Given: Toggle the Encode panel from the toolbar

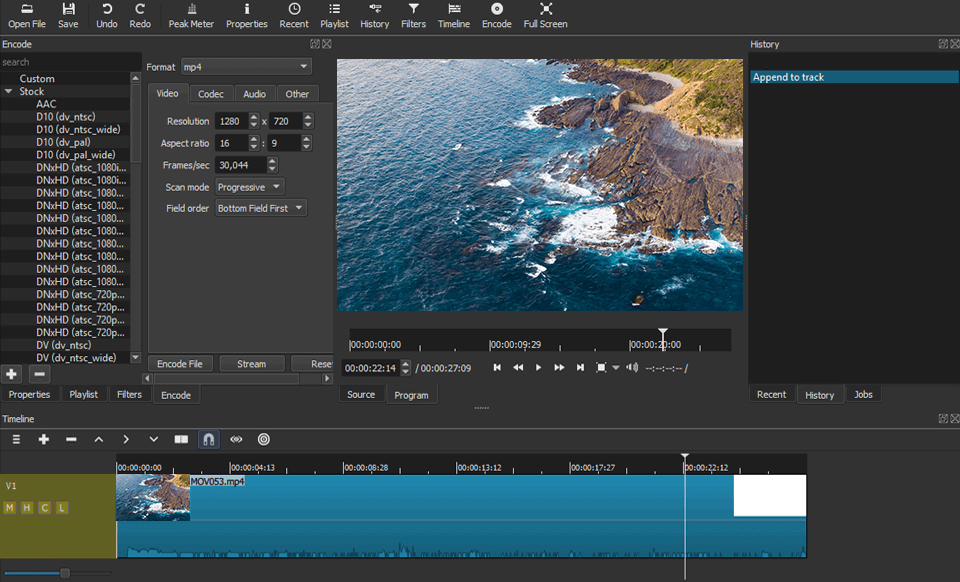Looking at the screenshot, I should 496,14.
